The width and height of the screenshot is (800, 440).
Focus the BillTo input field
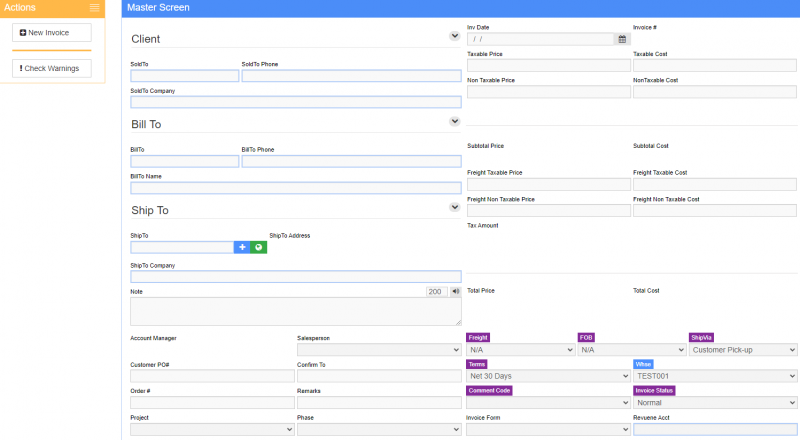[x=185, y=161]
